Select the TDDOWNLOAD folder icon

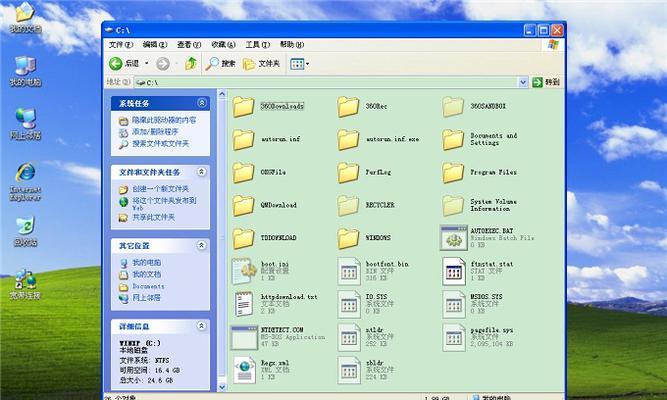[243, 238]
